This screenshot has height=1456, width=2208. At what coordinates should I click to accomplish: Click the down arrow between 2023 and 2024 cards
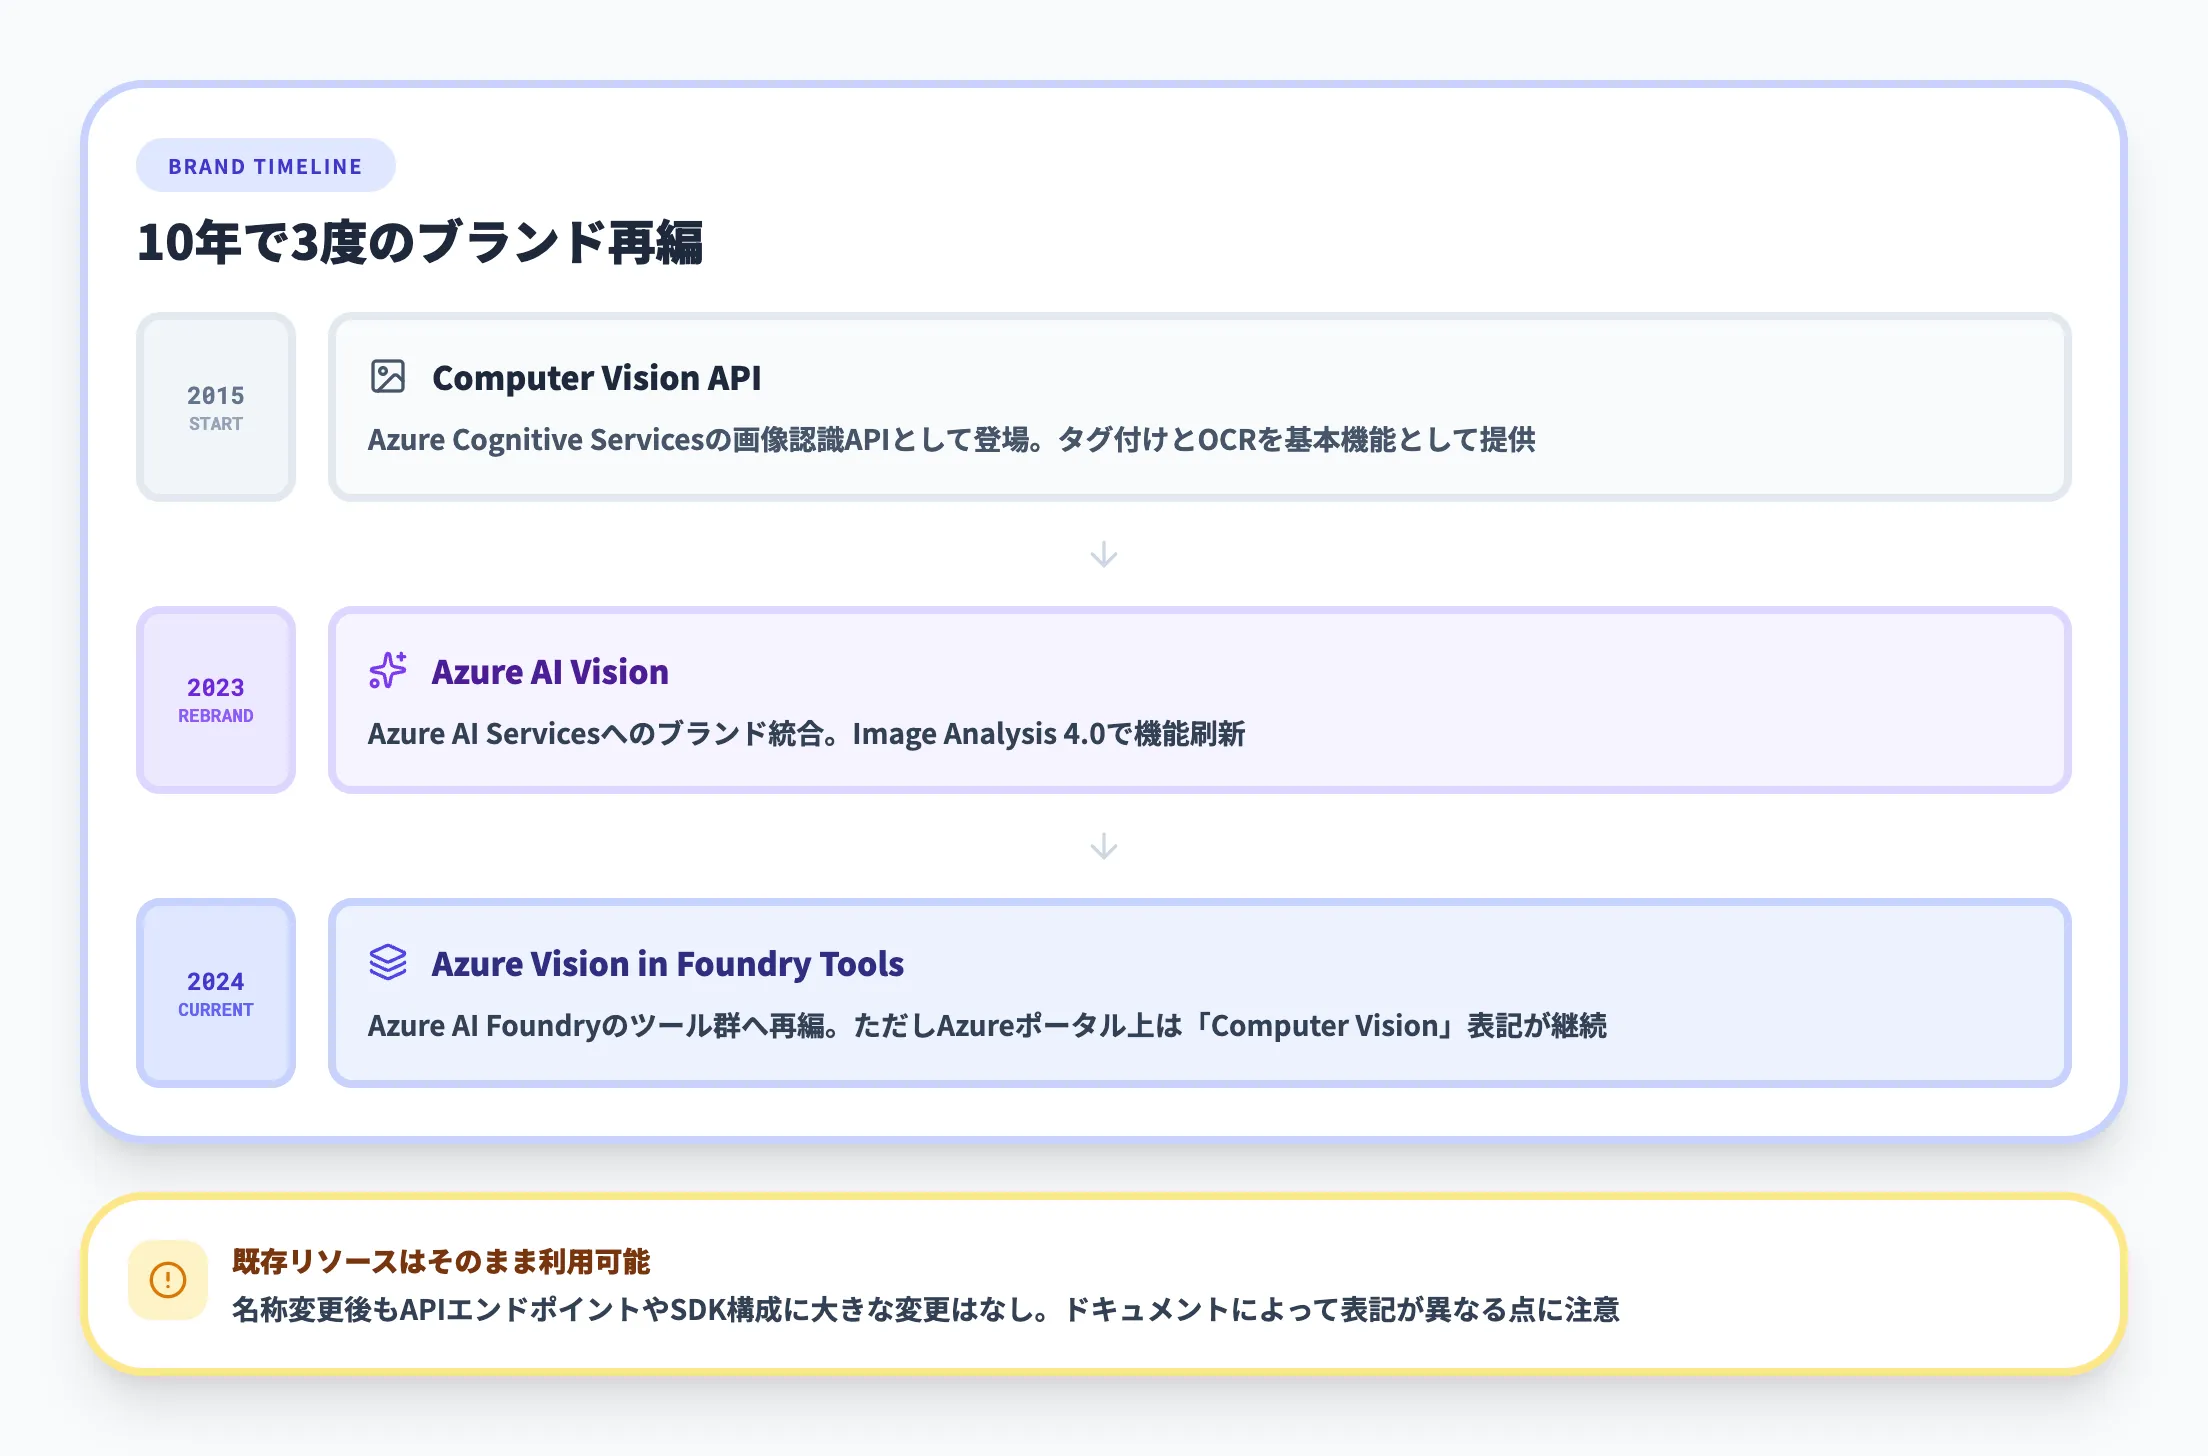coord(1104,846)
